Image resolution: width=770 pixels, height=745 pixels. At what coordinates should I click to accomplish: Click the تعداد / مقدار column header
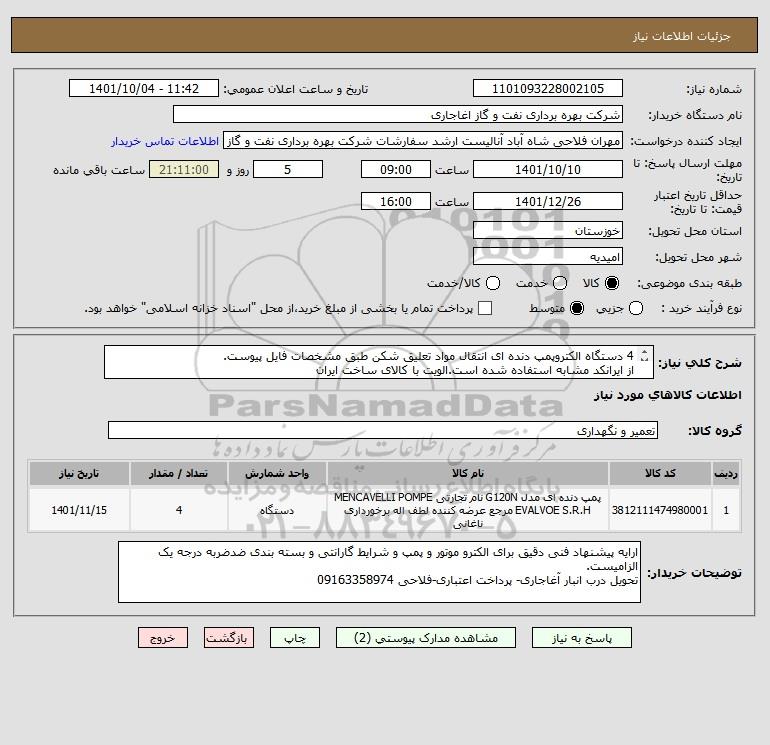(179, 473)
